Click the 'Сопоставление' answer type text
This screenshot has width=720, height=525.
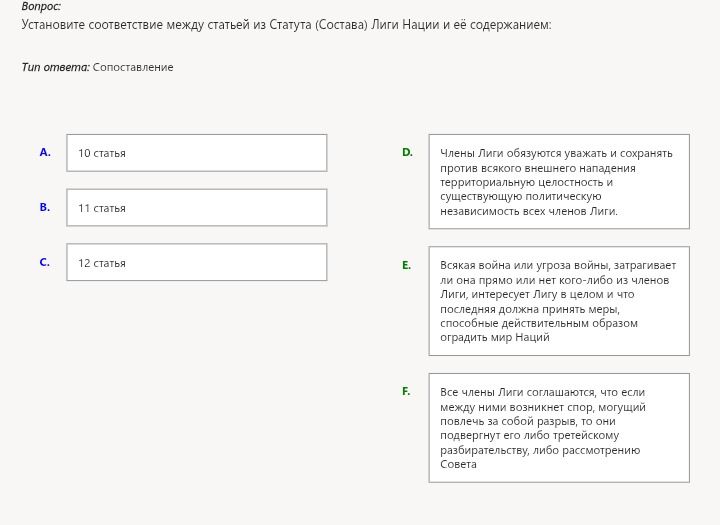click(133, 67)
